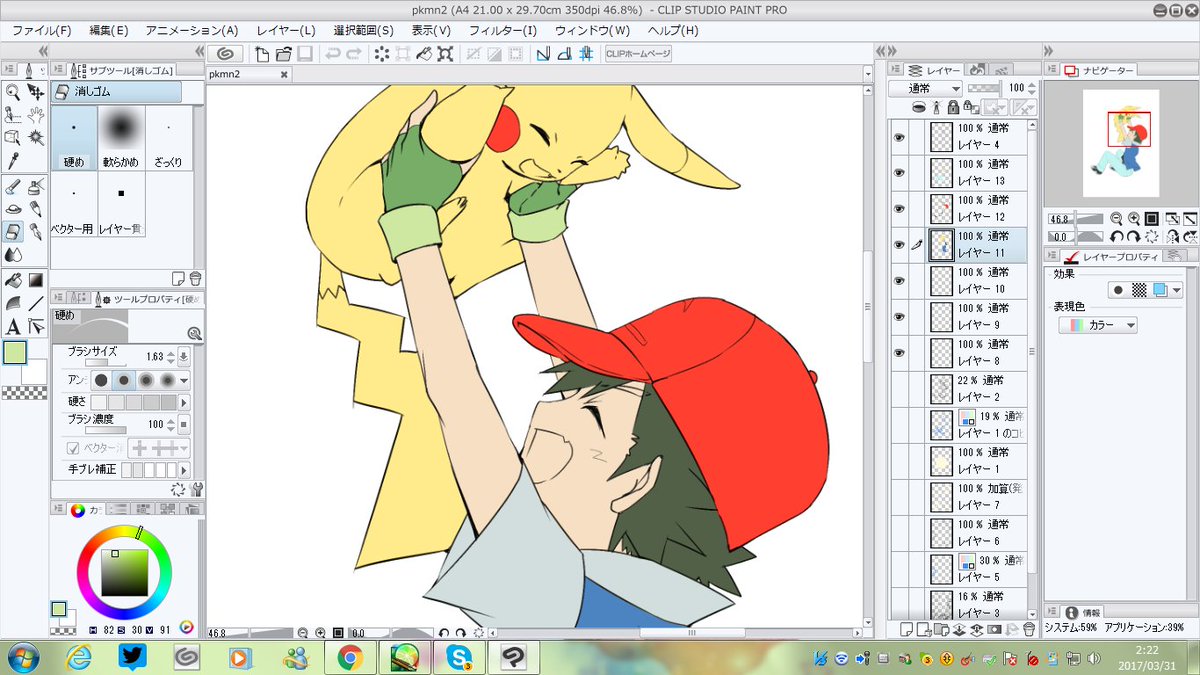The image size is (1200, 675).
Task: Open the CLIPホームページ button
Action: (638, 54)
